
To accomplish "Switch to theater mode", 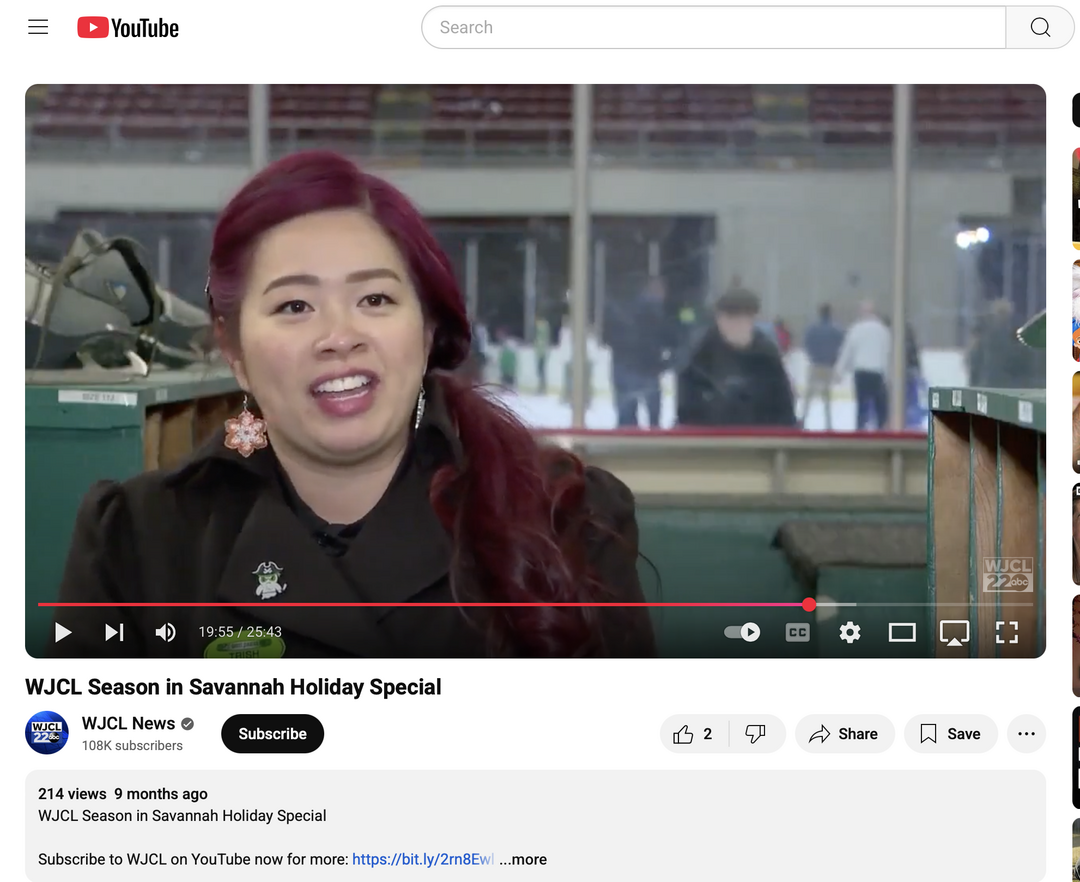I will click(902, 632).
